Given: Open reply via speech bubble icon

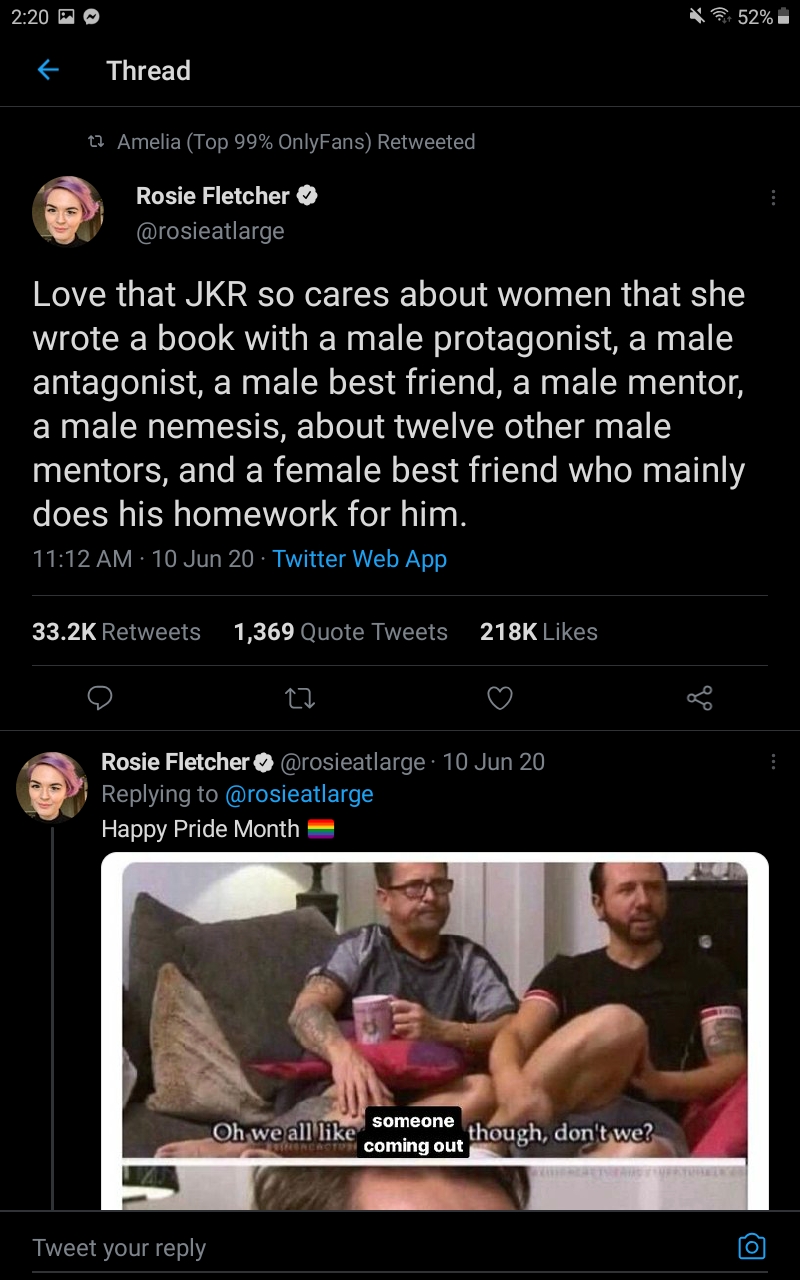Looking at the screenshot, I should pos(100,698).
